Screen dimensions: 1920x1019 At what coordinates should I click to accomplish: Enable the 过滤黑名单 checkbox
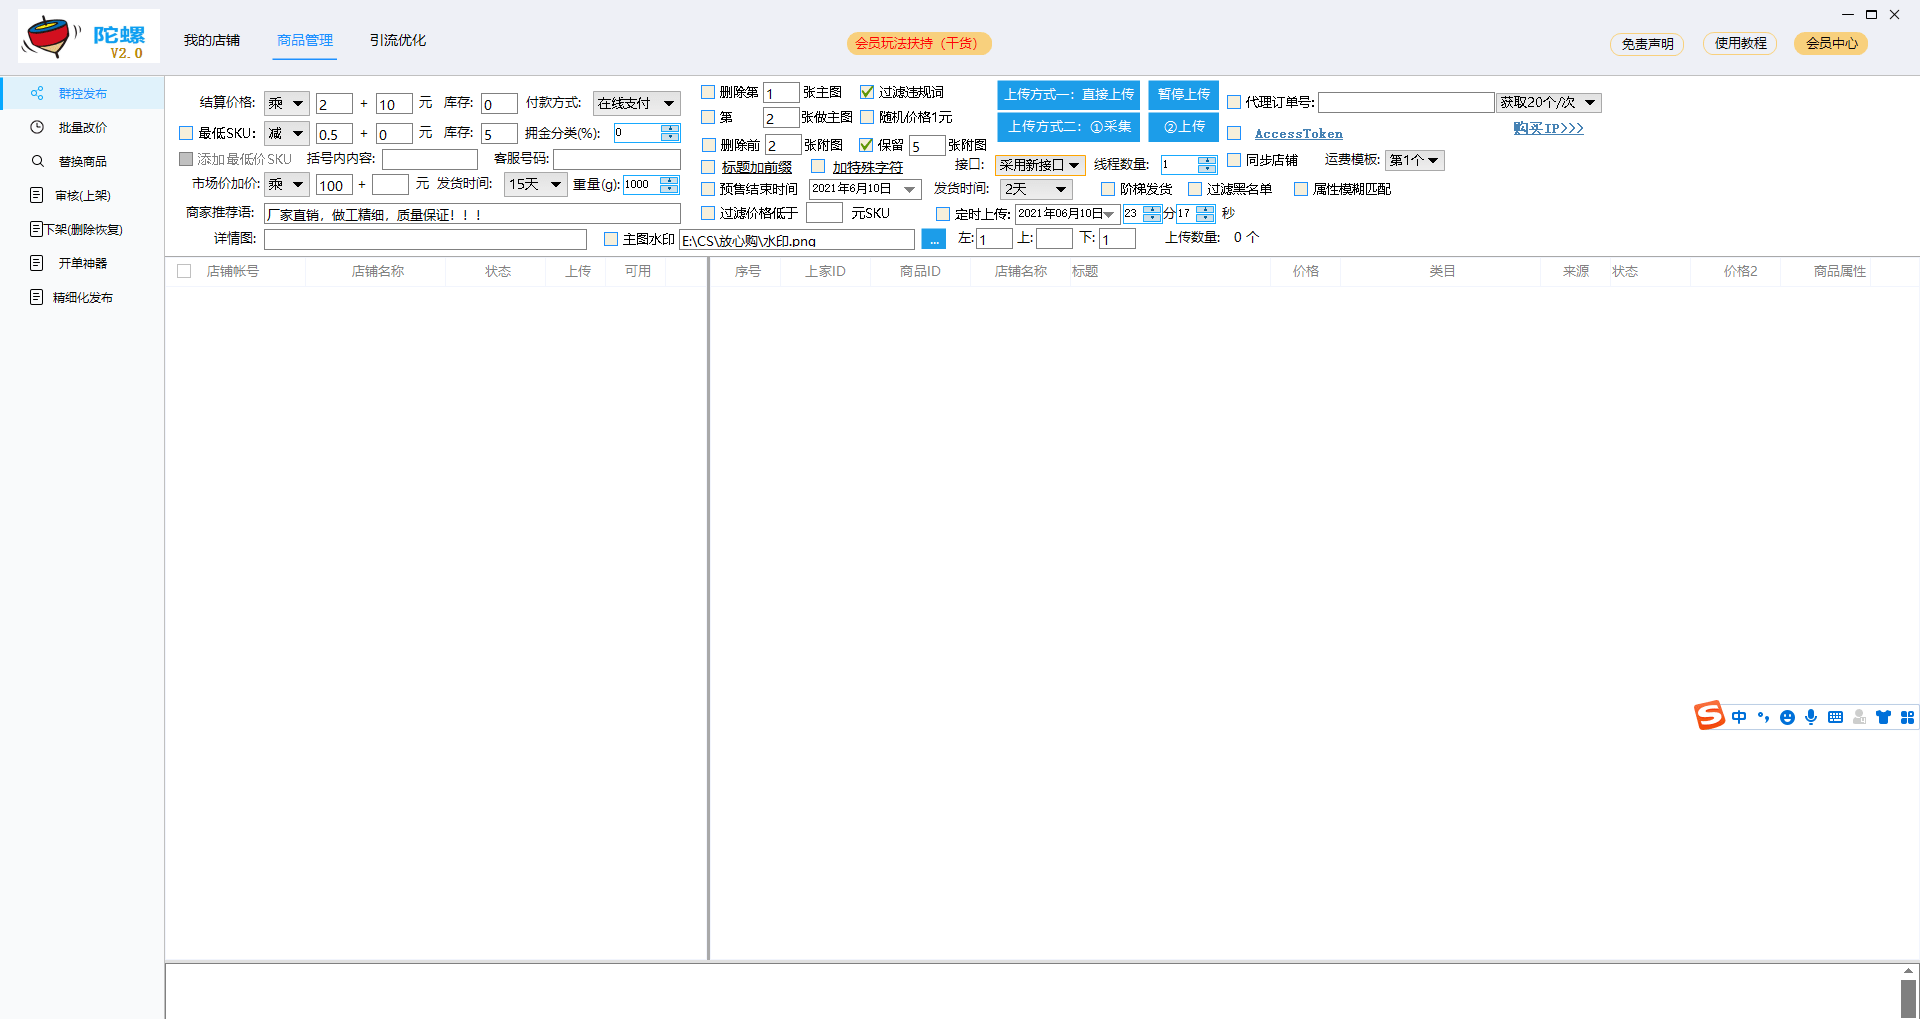[x=1195, y=189]
